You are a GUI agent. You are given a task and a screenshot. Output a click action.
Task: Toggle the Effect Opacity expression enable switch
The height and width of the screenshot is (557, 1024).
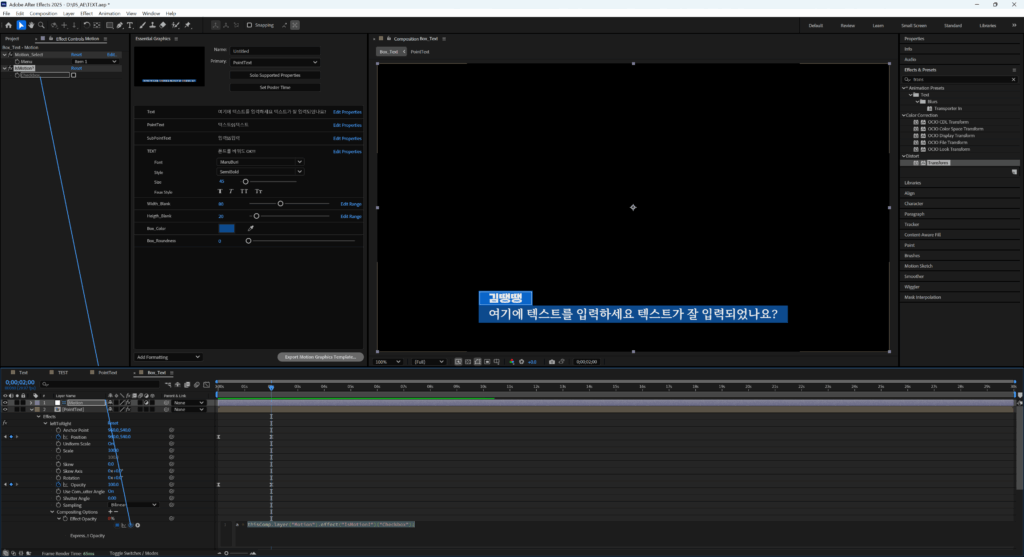pyautogui.click(x=117, y=525)
